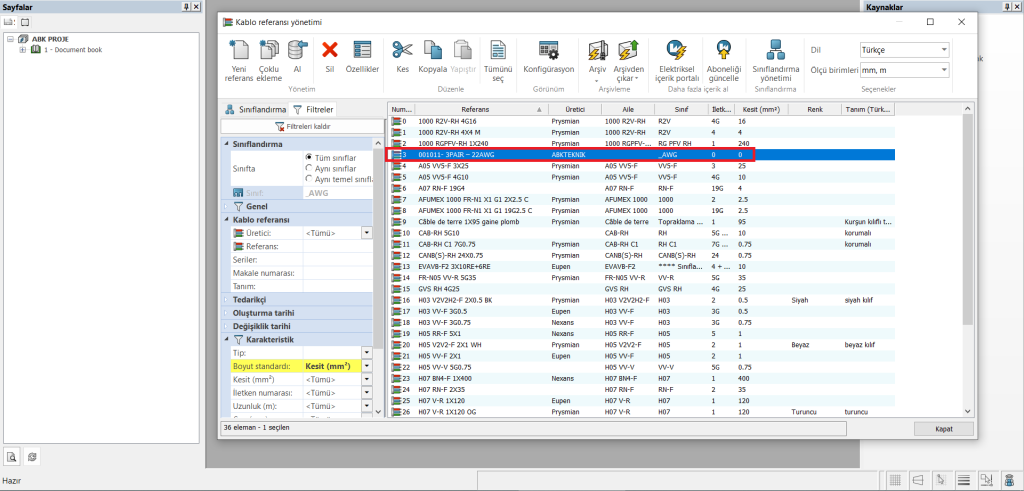Click the Çoklu ekleme icon
The width and height of the screenshot is (1024, 491).
269,50
